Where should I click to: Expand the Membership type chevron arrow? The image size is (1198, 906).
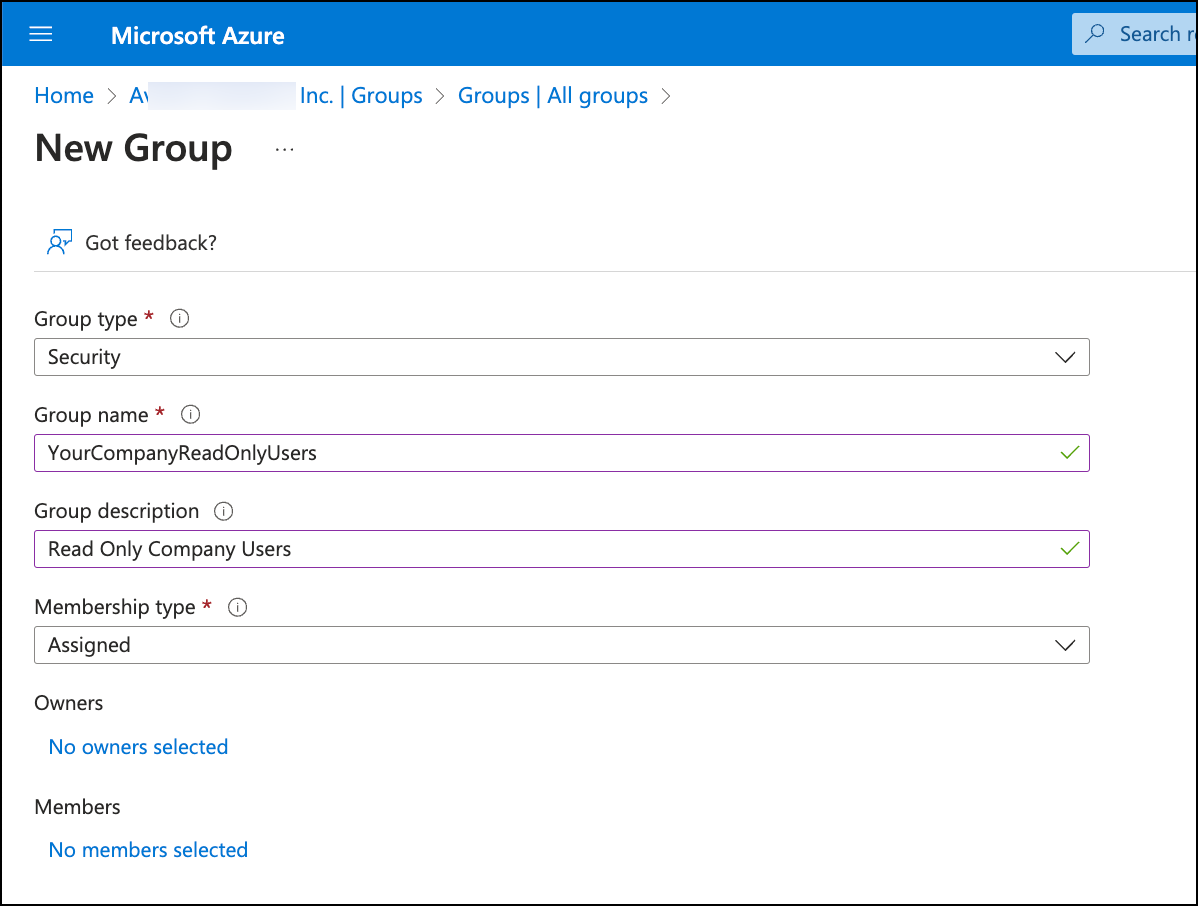point(1064,645)
